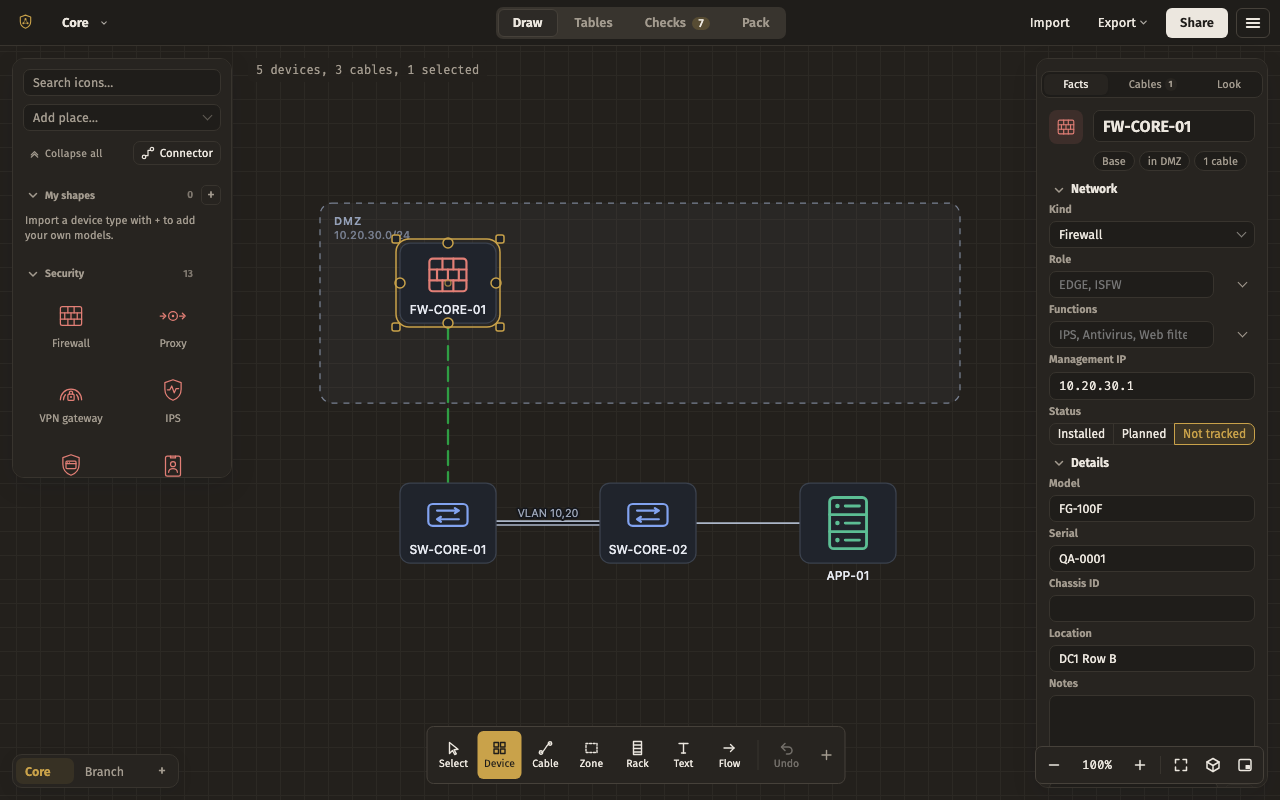Viewport: 1280px width, 800px height.
Task: Set status to Not tracked
Action: point(1214,434)
